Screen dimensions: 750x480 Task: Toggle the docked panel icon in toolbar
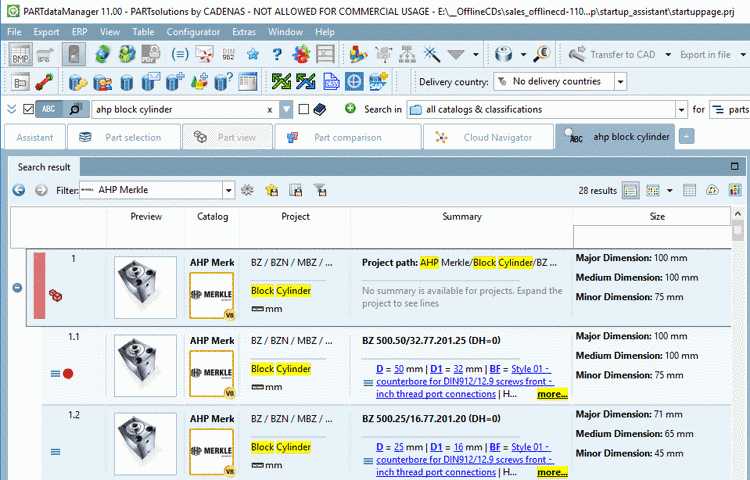coord(74,55)
